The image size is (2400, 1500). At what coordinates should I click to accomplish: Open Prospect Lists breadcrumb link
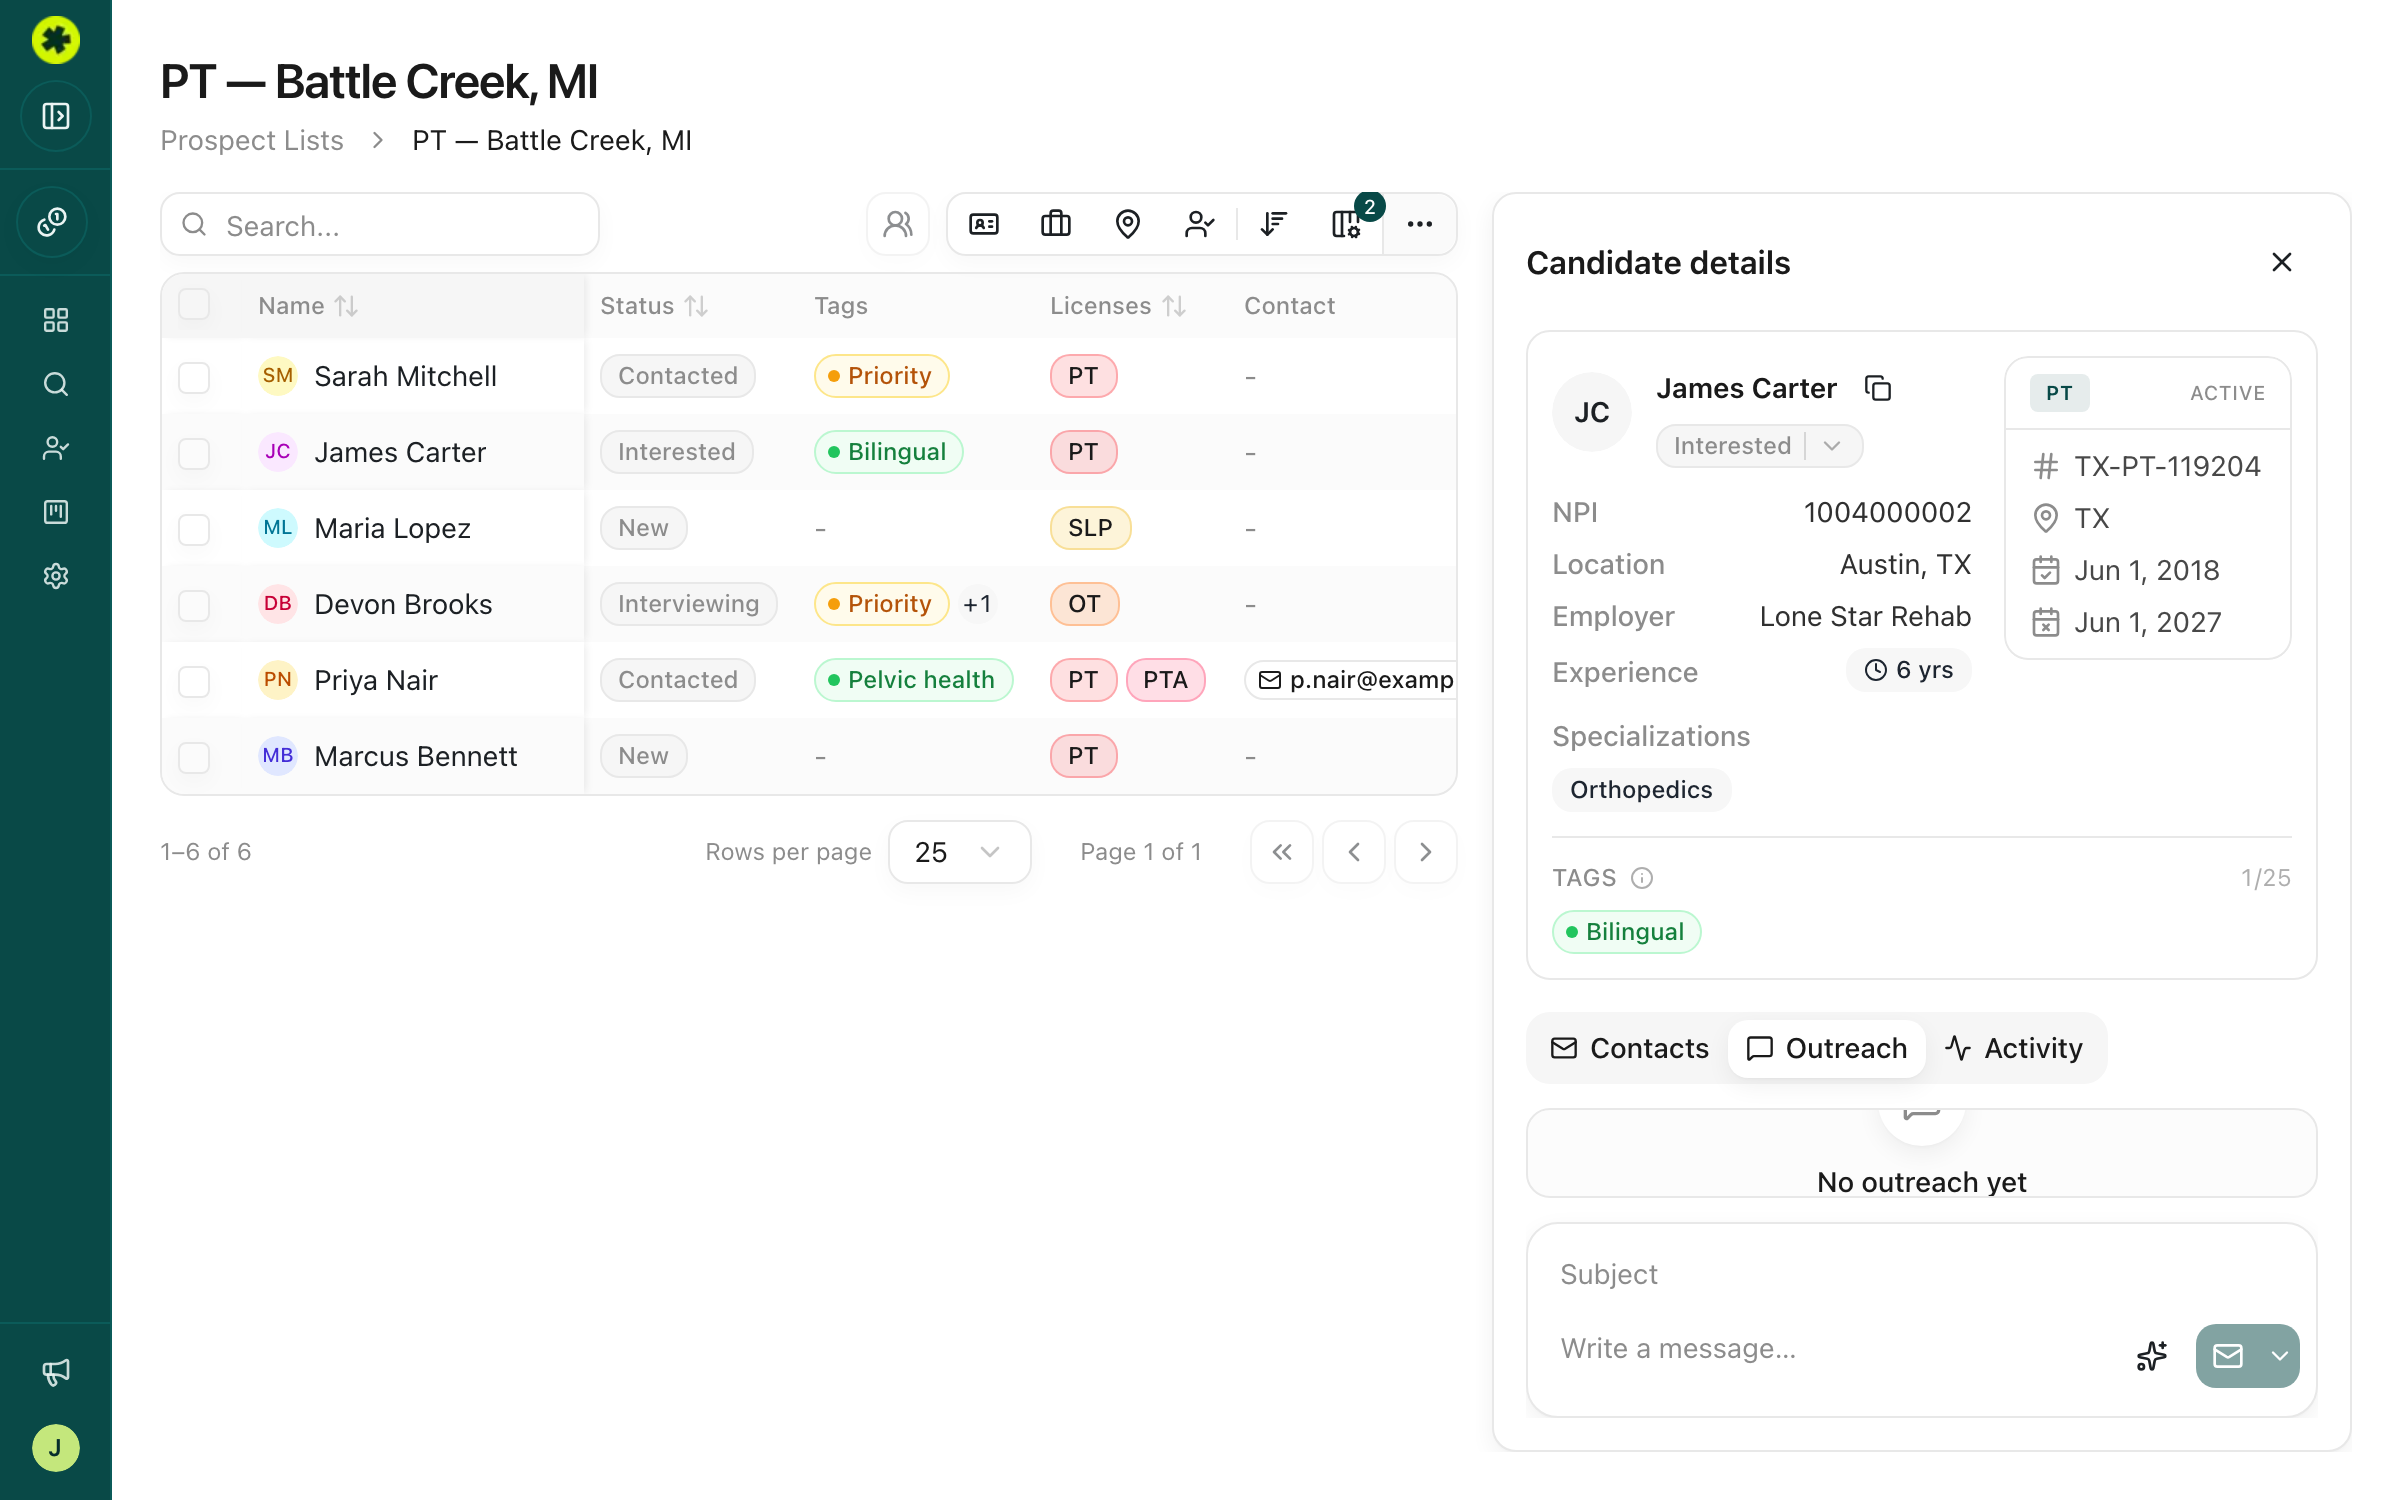click(252, 141)
